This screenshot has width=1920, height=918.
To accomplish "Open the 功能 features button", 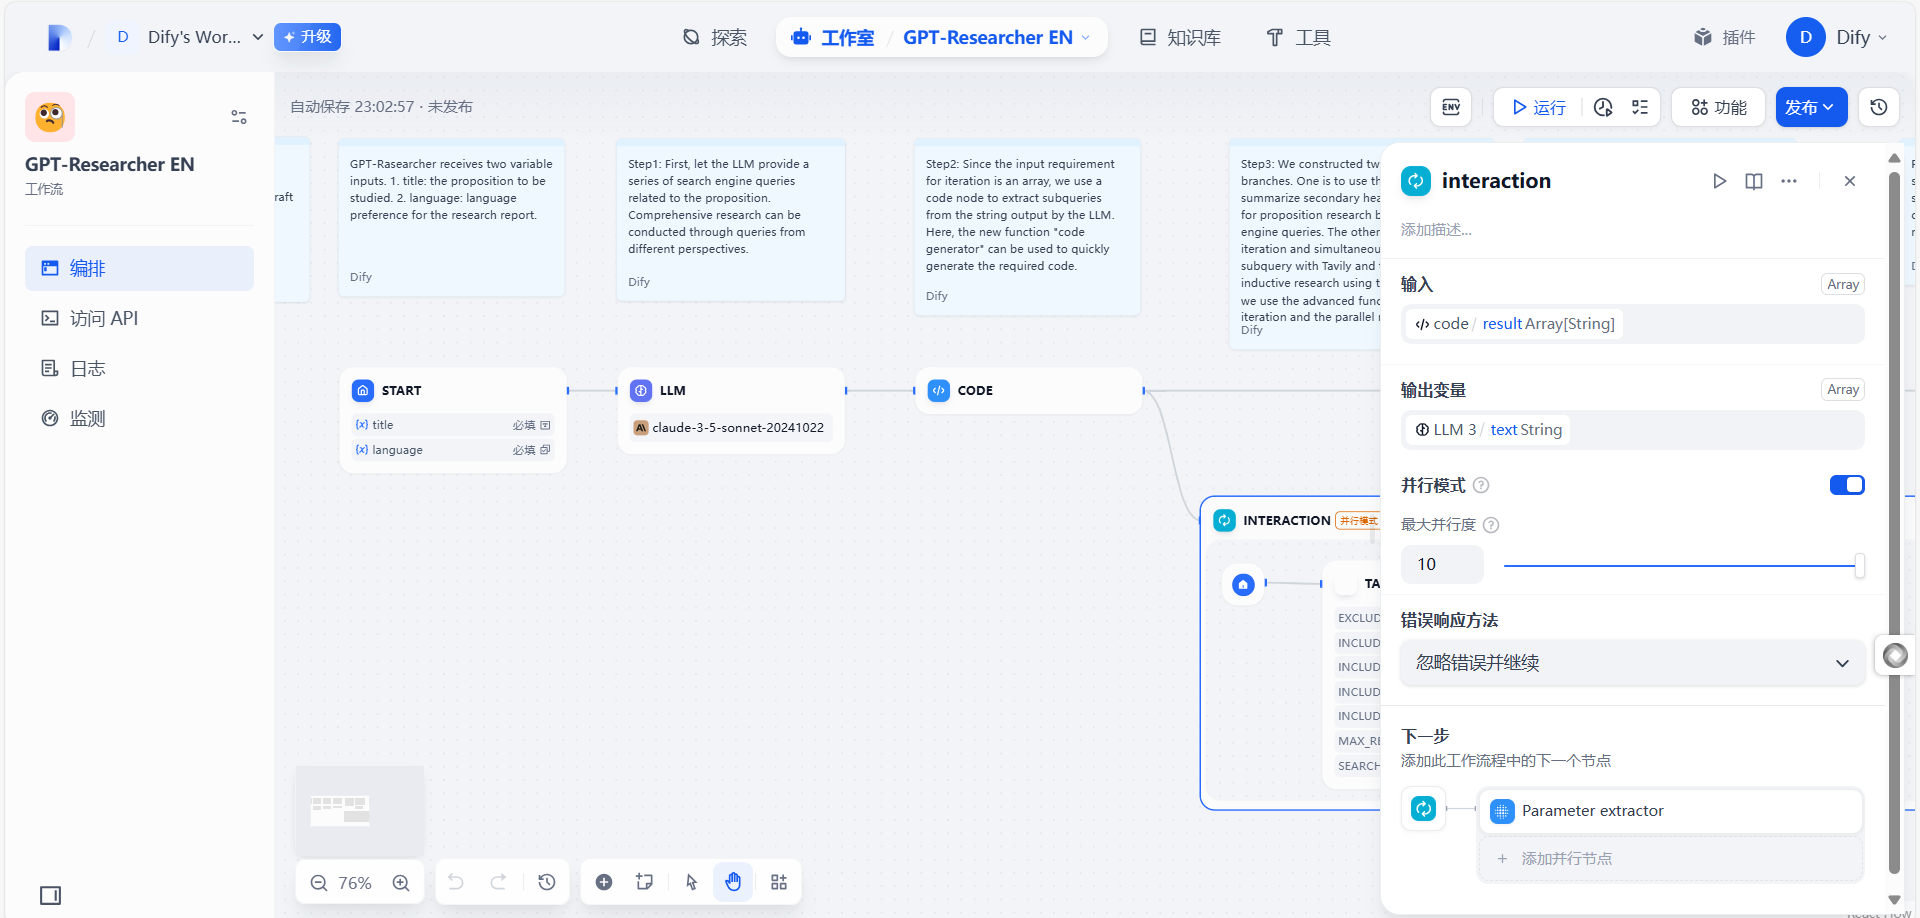I will pos(1719,107).
